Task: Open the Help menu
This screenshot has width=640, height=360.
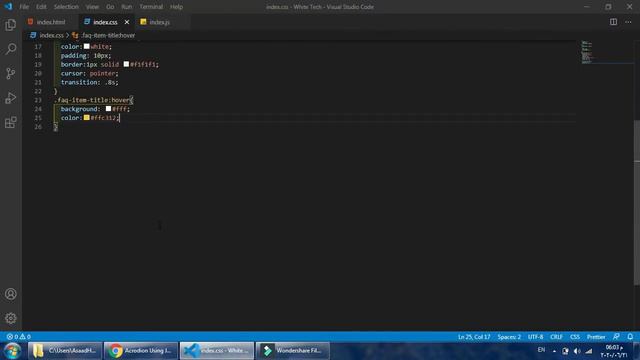Action: pyautogui.click(x=176, y=7)
